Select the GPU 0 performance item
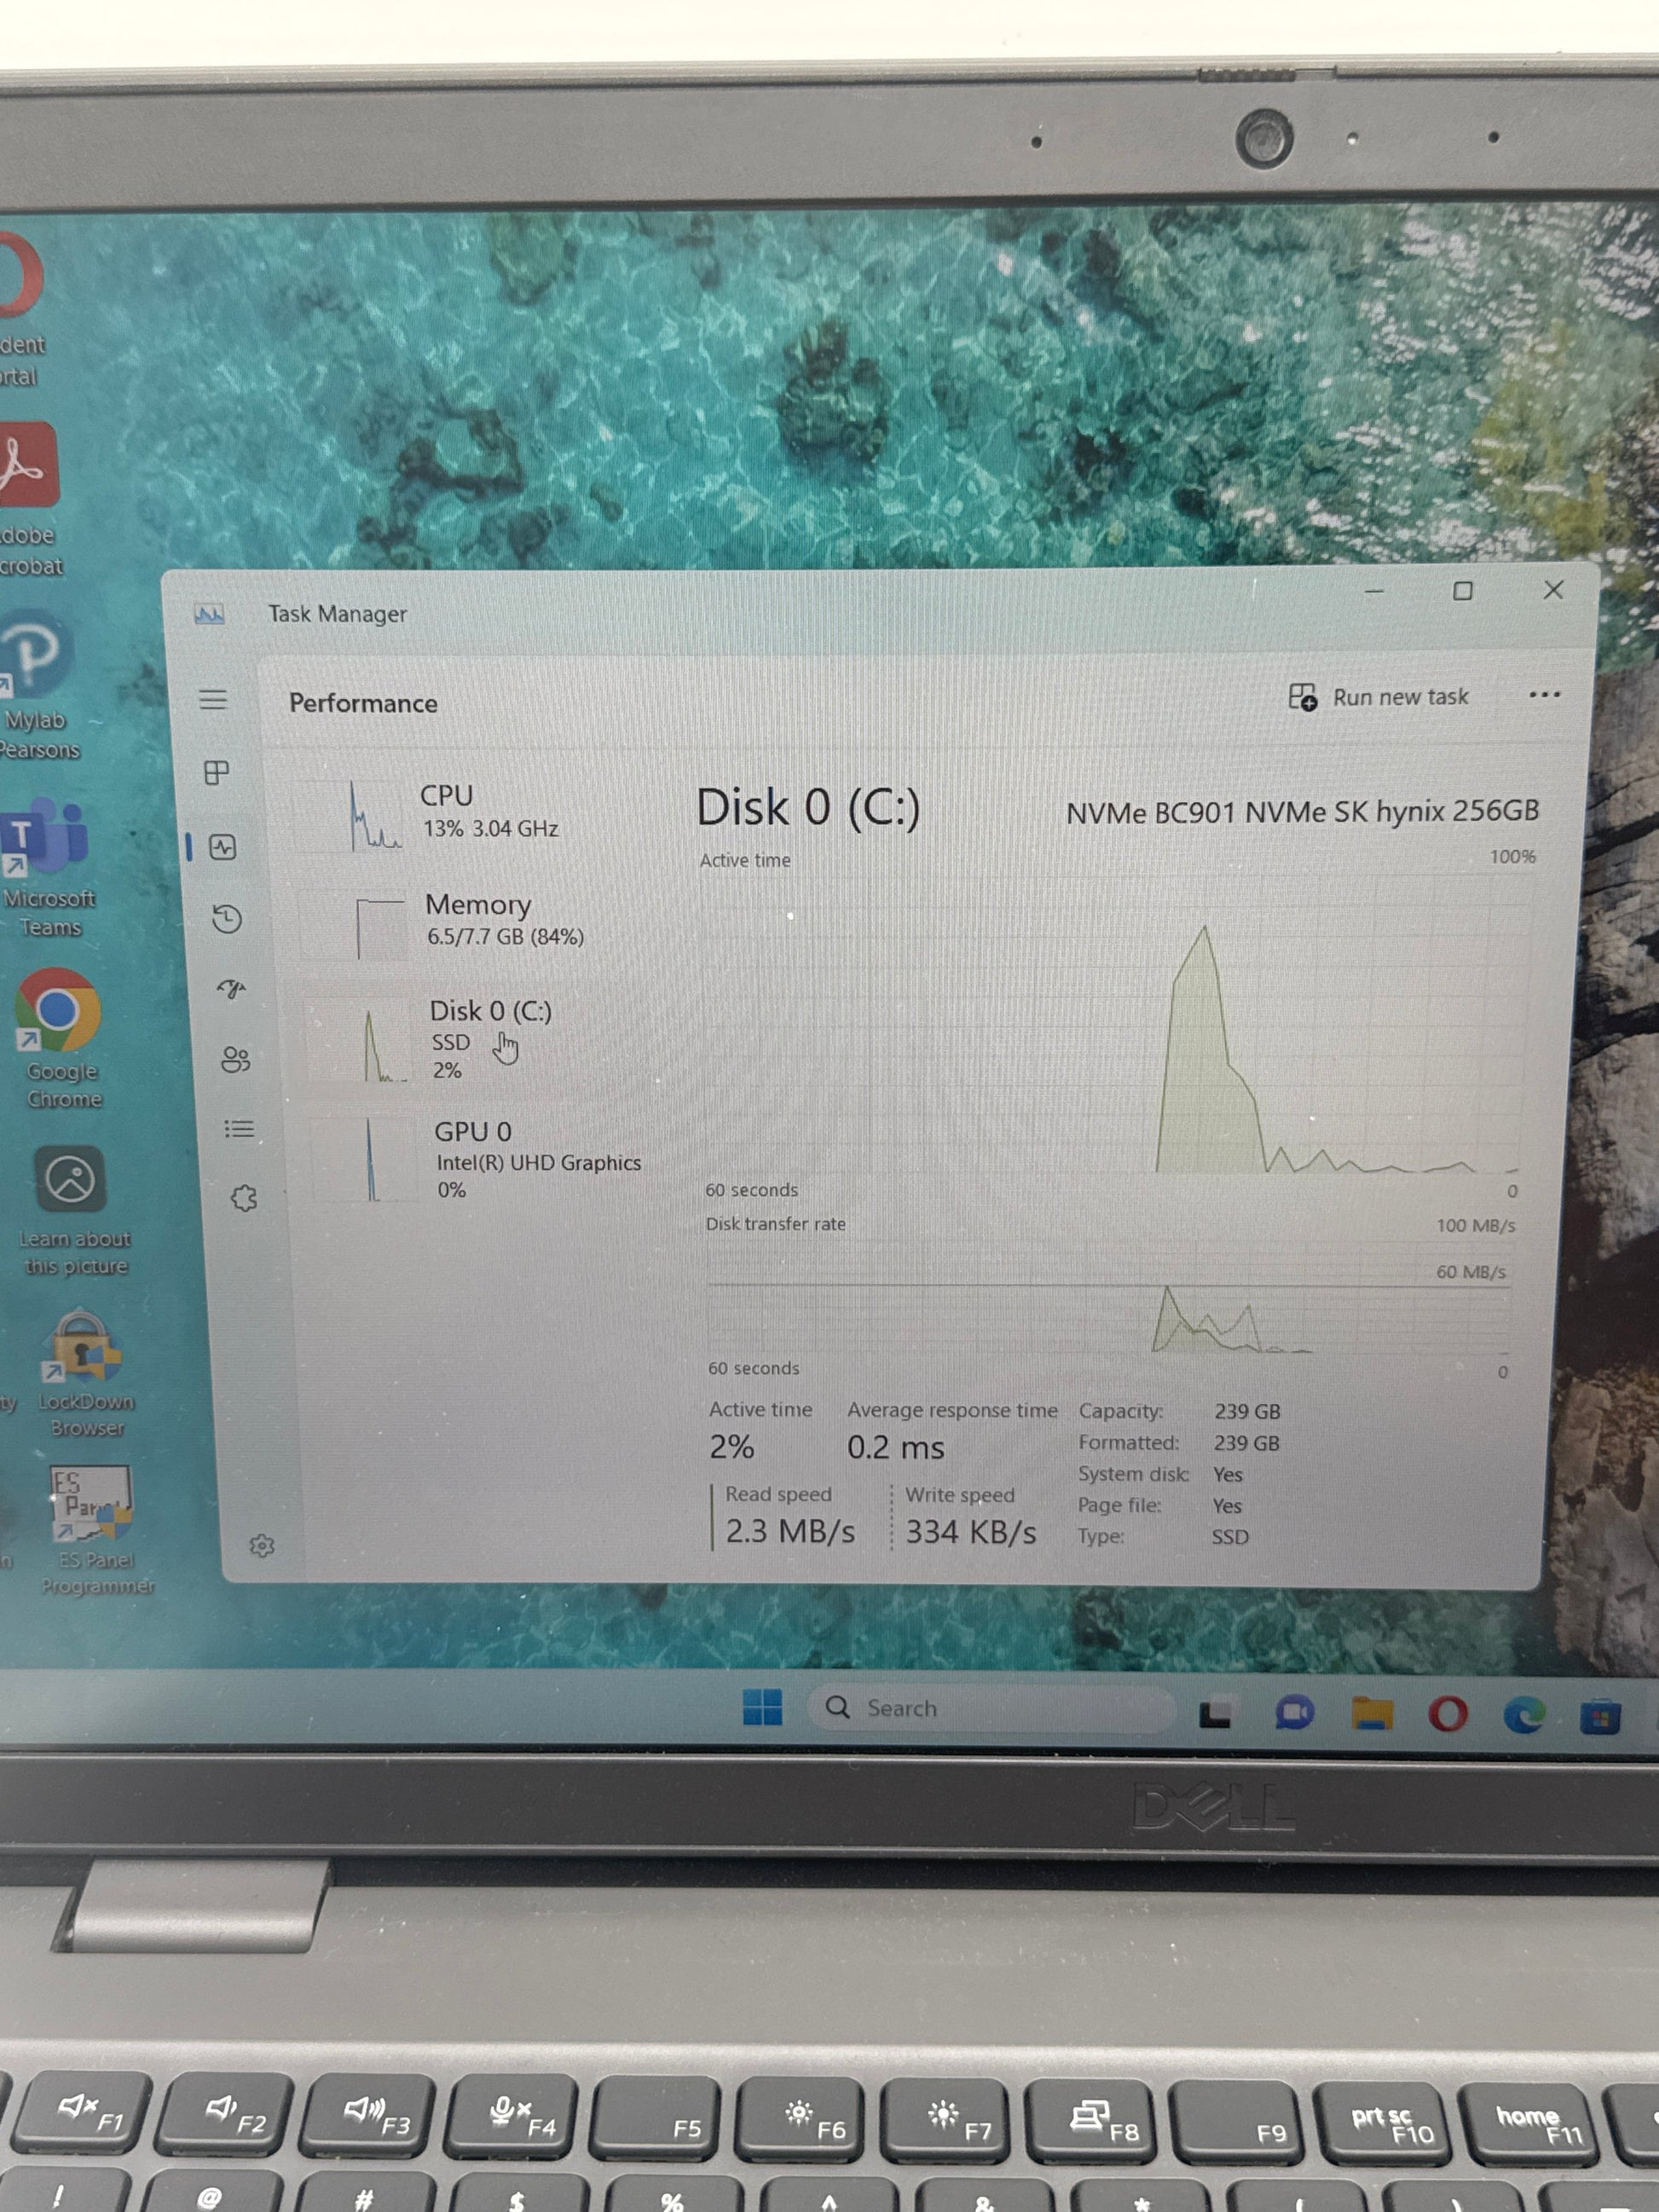This screenshot has height=2212, width=1659. [480, 1159]
